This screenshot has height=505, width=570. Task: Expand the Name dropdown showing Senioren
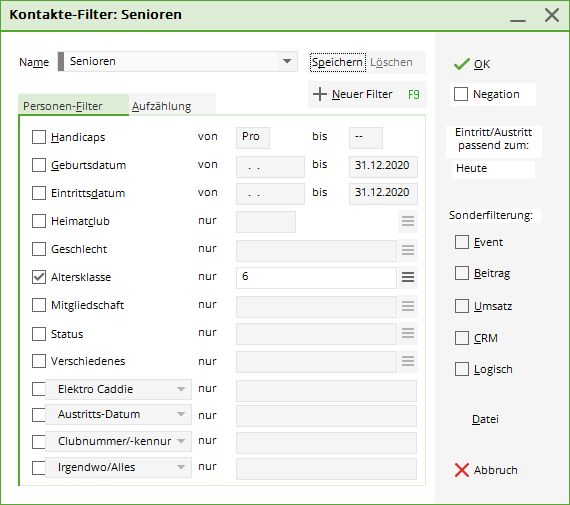click(x=287, y=61)
